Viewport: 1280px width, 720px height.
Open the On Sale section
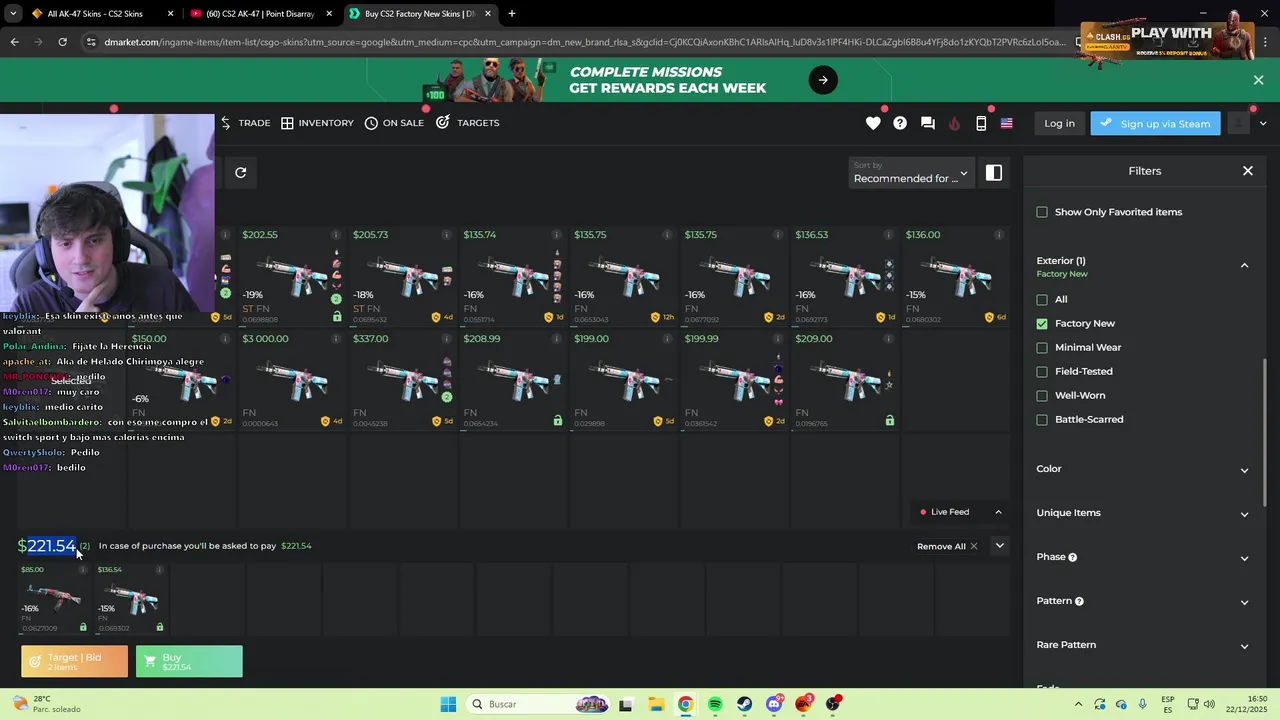pyautogui.click(x=394, y=123)
